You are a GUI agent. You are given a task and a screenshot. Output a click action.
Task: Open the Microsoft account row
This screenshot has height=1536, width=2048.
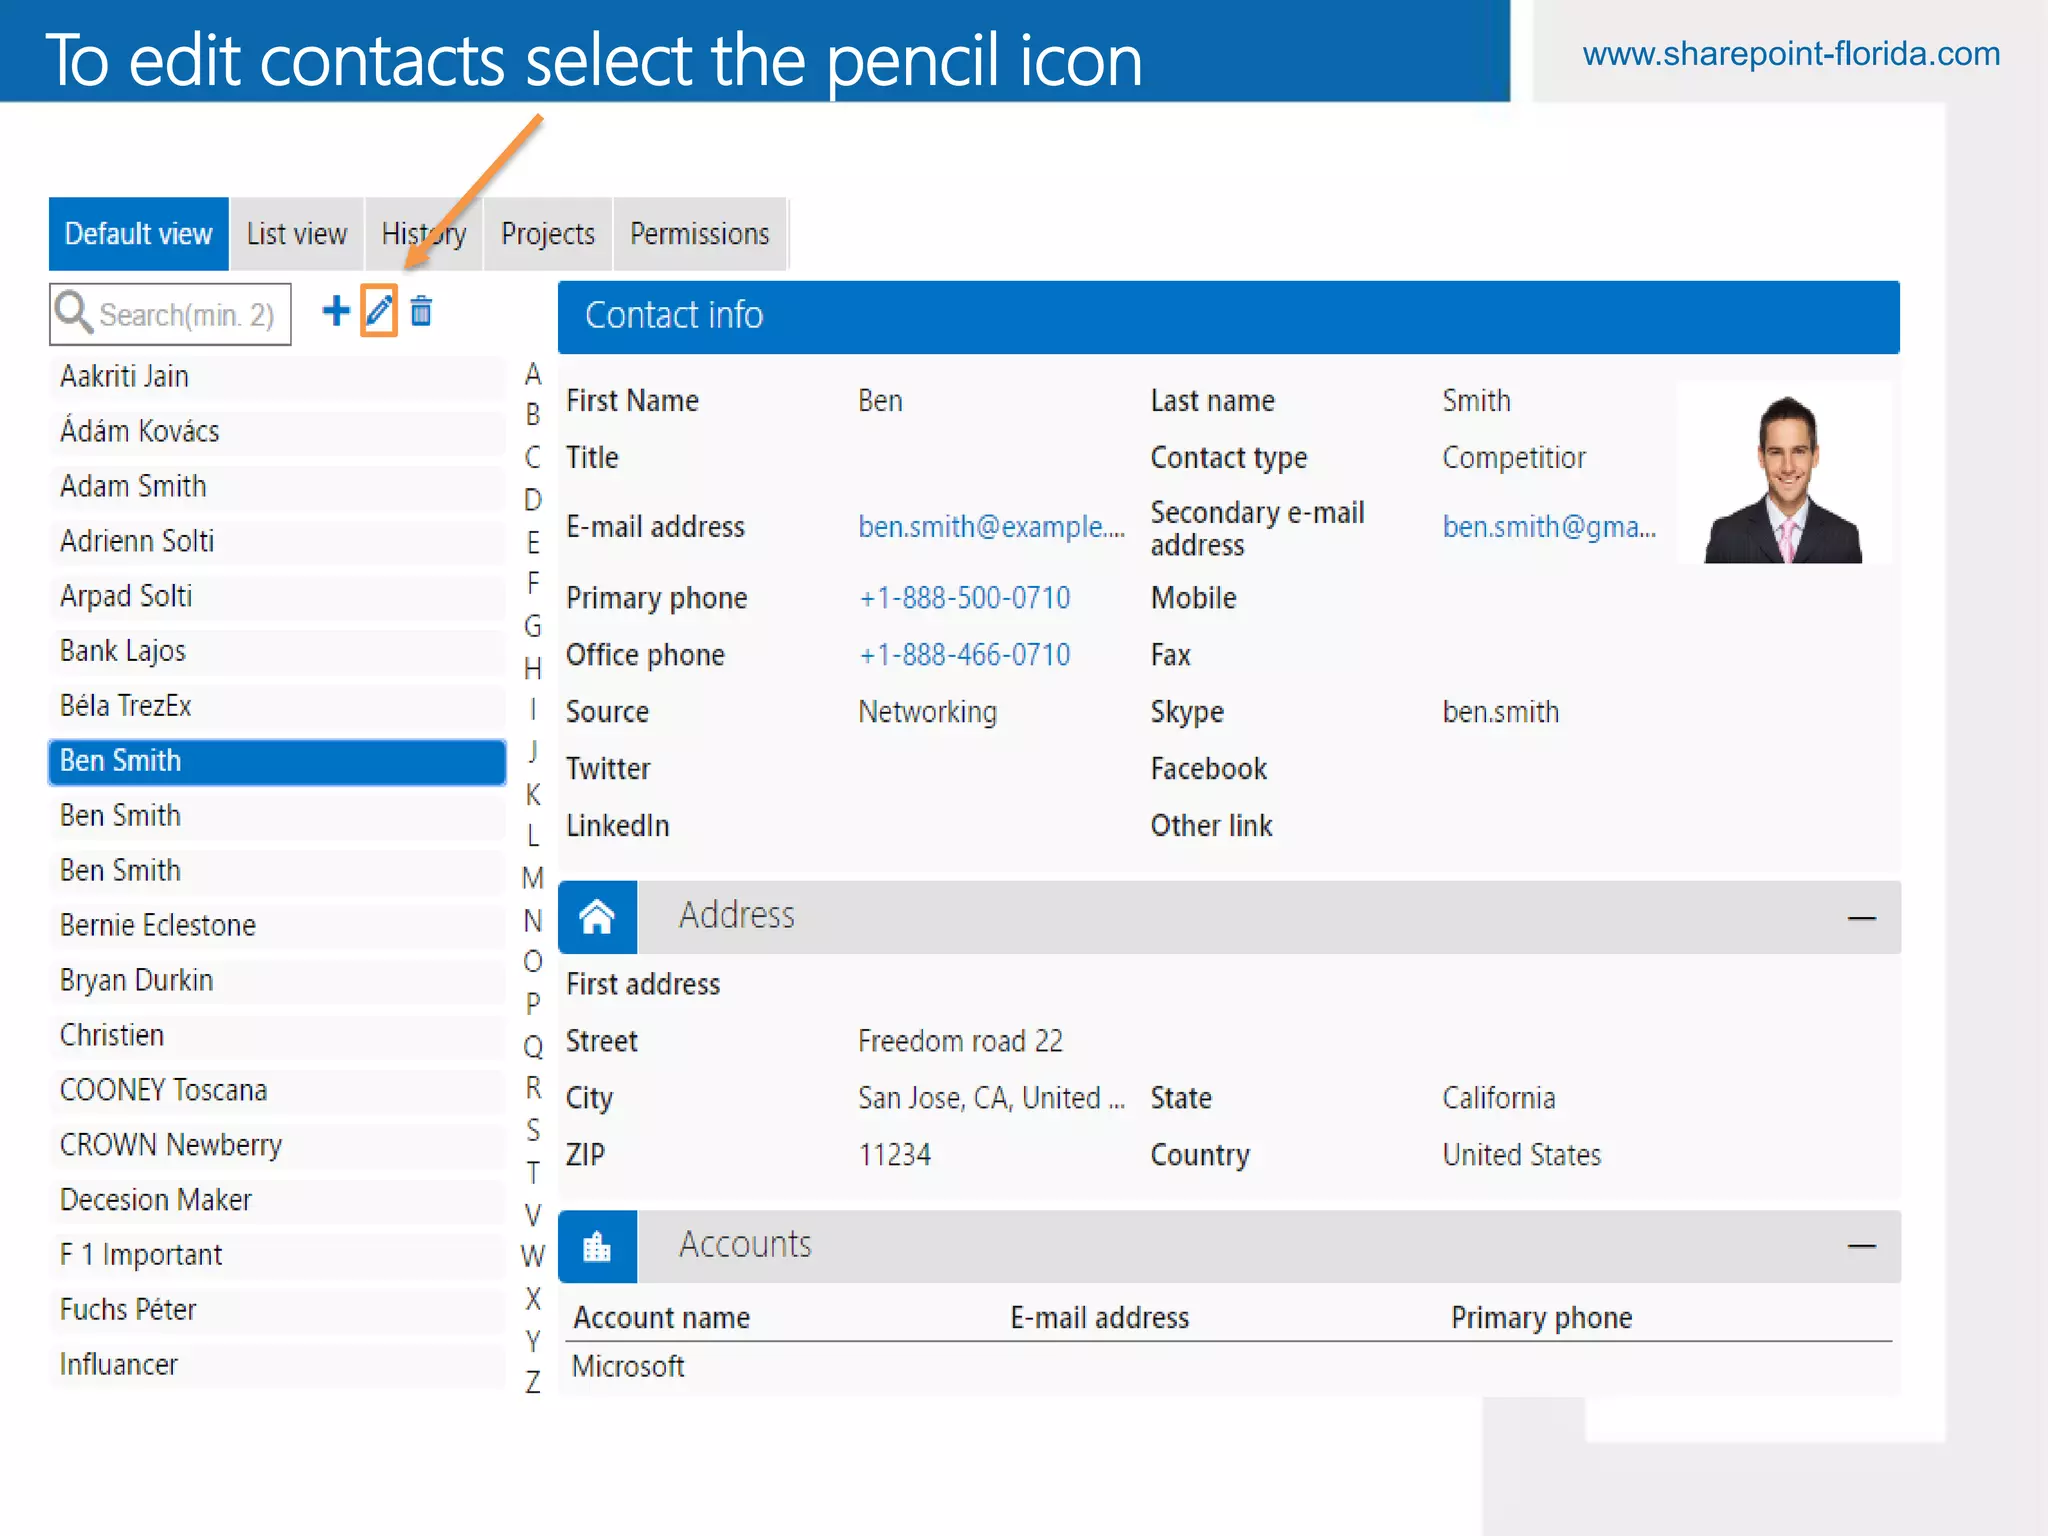(x=1230, y=1367)
